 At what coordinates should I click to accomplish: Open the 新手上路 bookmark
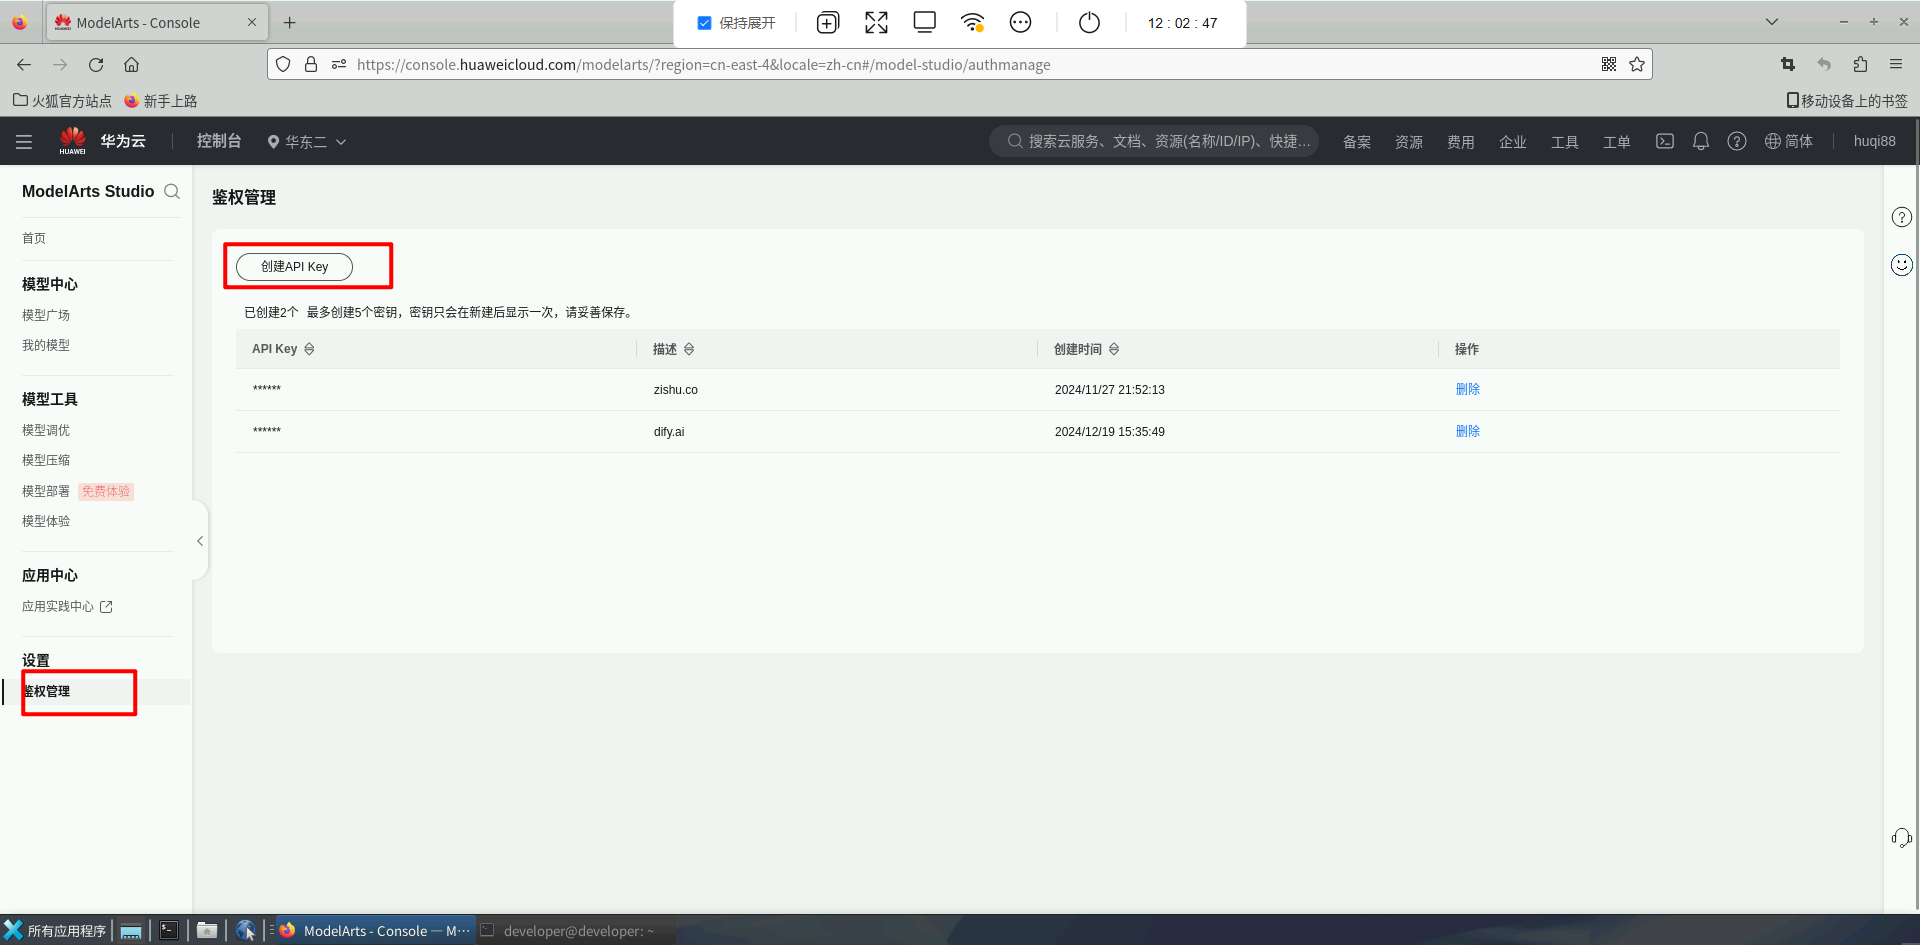tap(161, 101)
